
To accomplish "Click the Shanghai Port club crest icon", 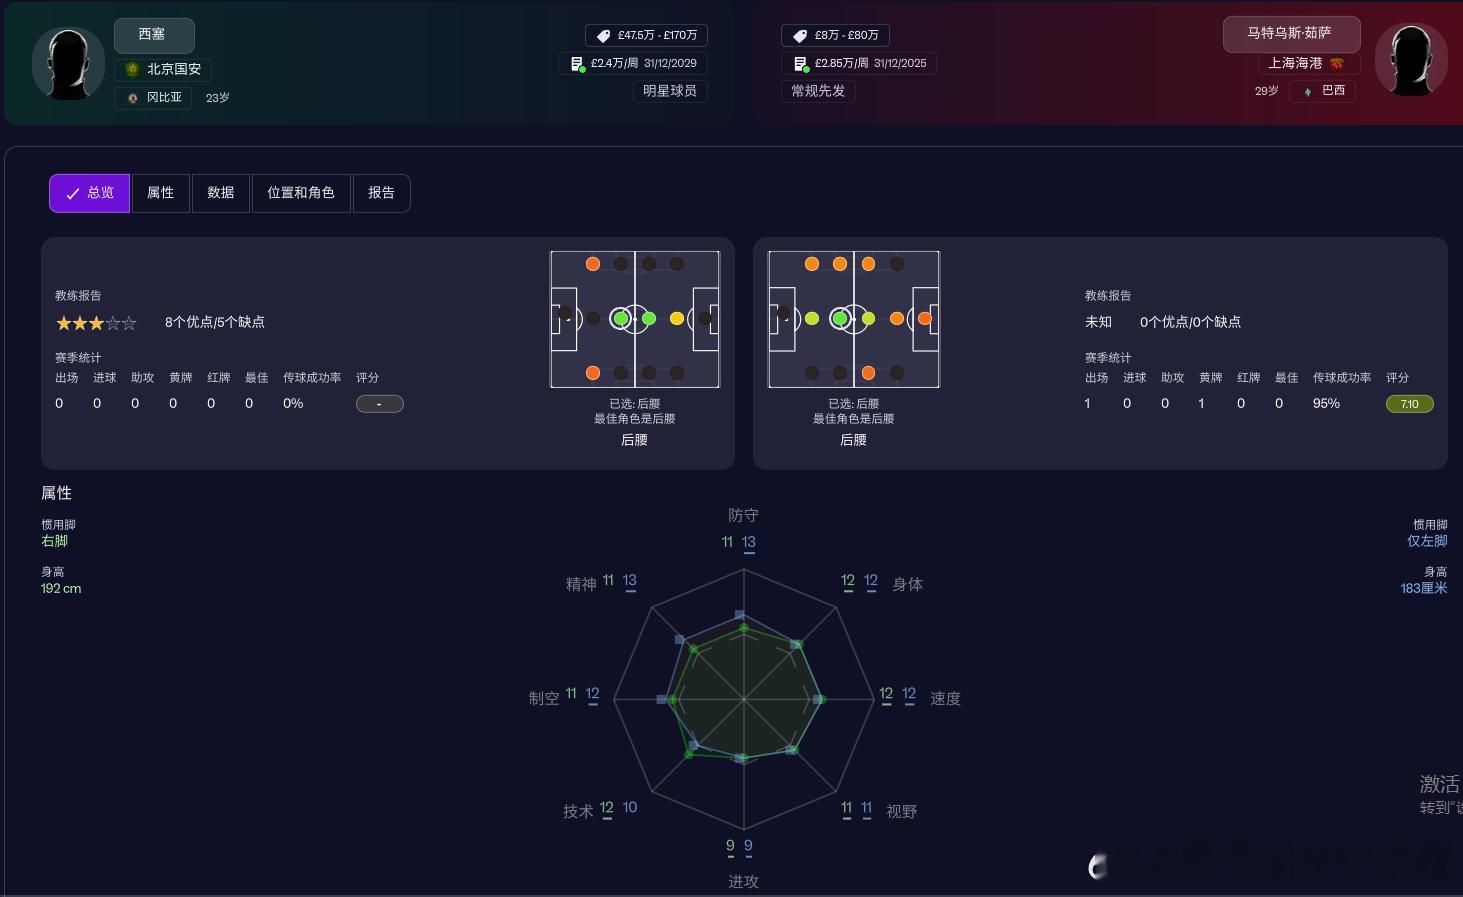I will pos(1335,63).
